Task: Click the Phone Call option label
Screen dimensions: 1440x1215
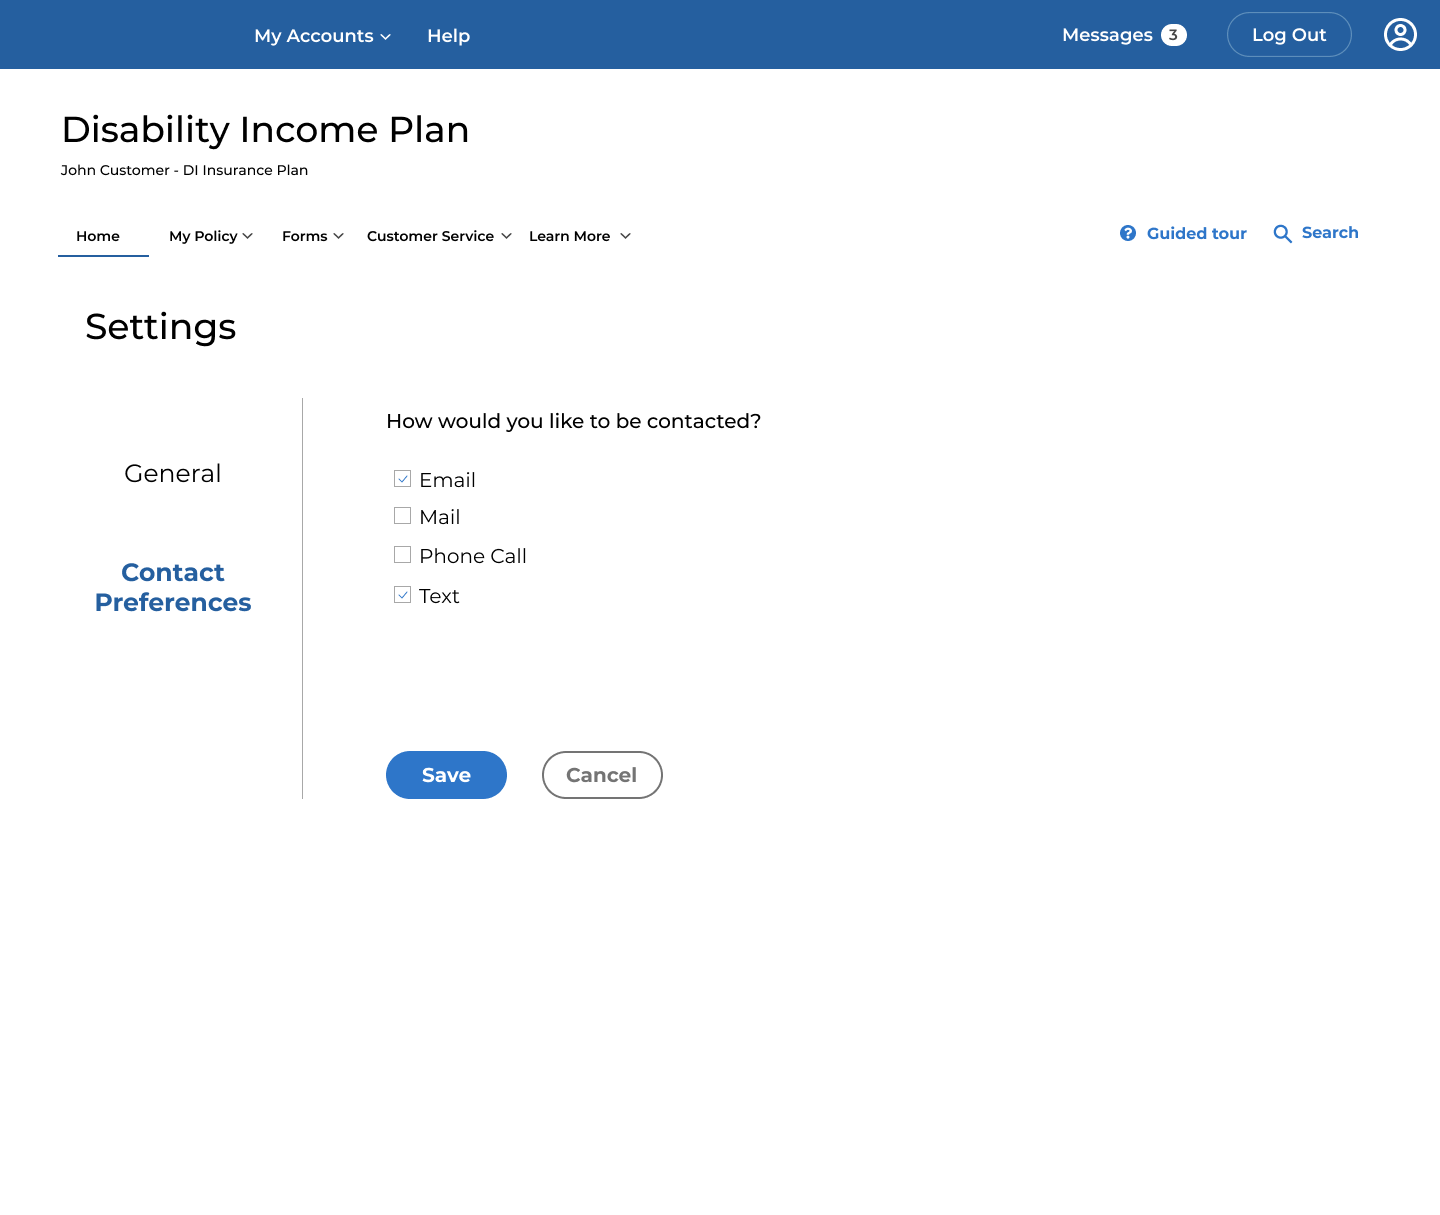Action: (473, 556)
